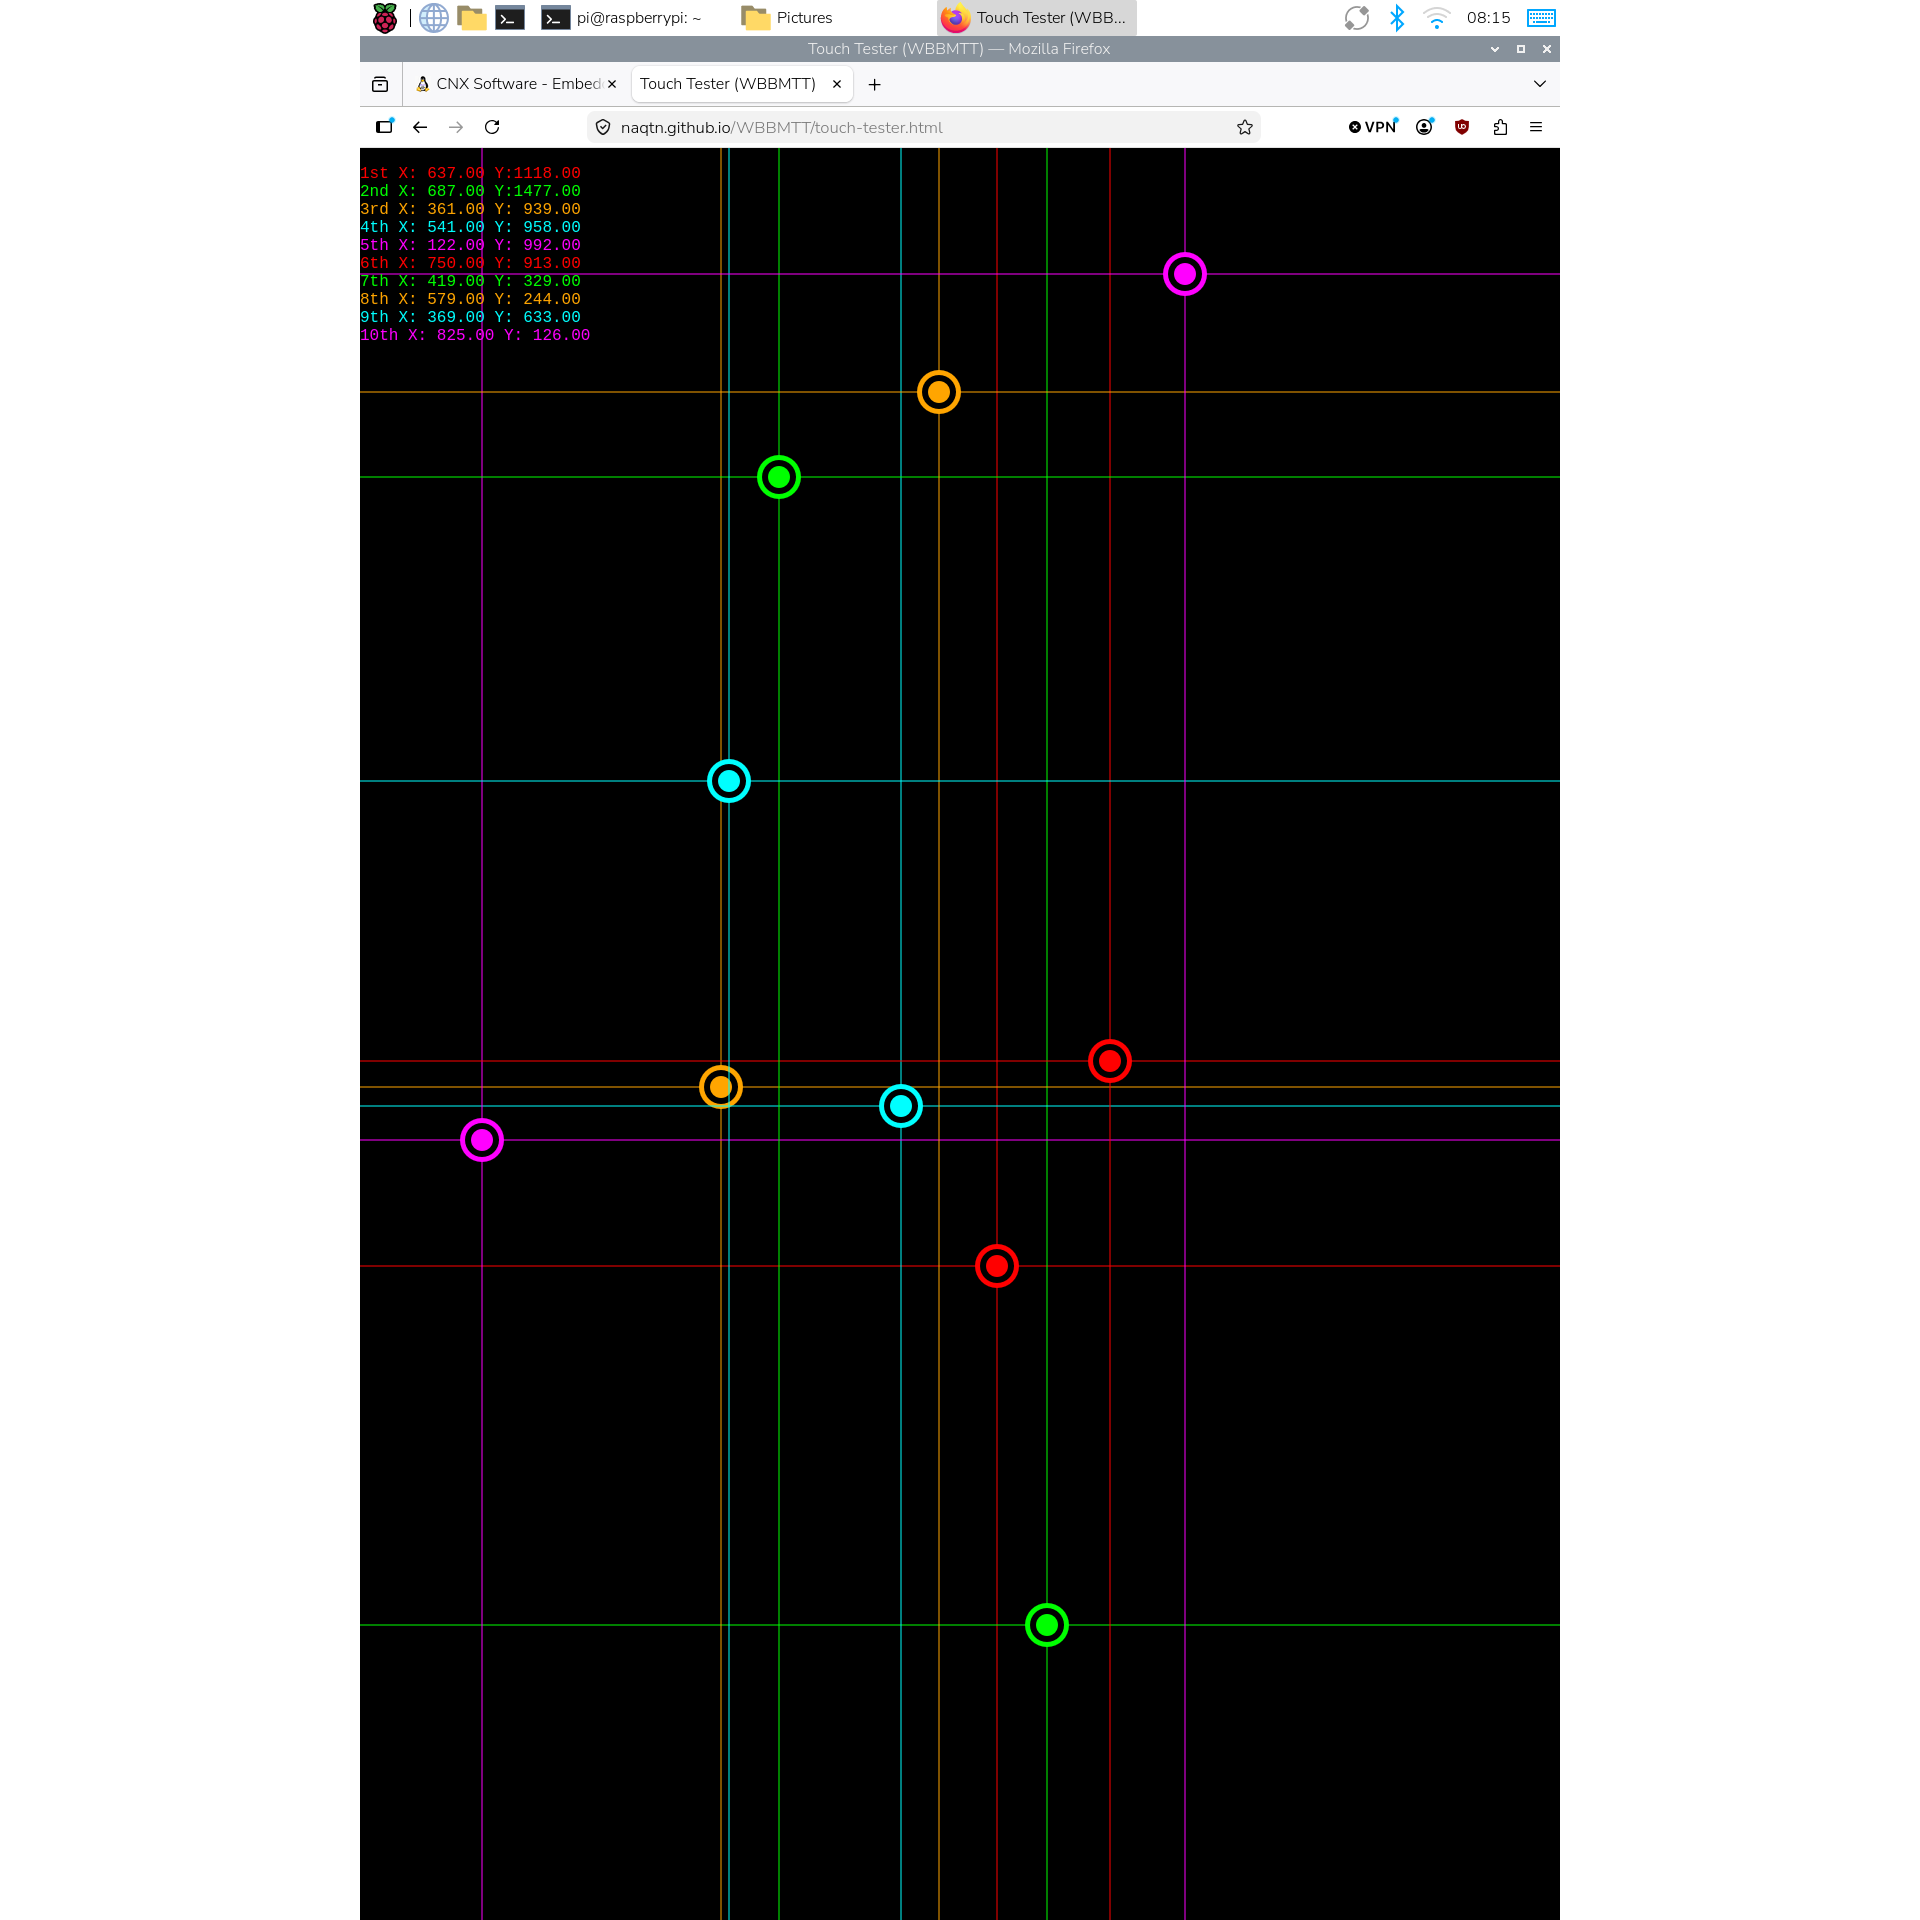Click the 1st touch coordinate readout
The height and width of the screenshot is (1920, 1920).
(470, 173)
